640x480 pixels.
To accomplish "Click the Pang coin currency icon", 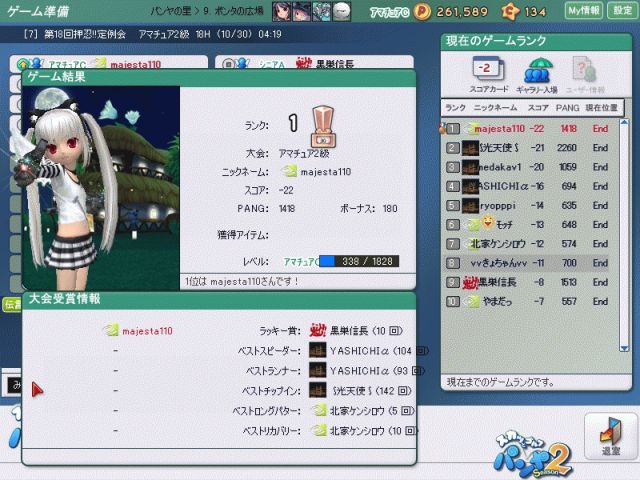I will click(x=421, y=11).
